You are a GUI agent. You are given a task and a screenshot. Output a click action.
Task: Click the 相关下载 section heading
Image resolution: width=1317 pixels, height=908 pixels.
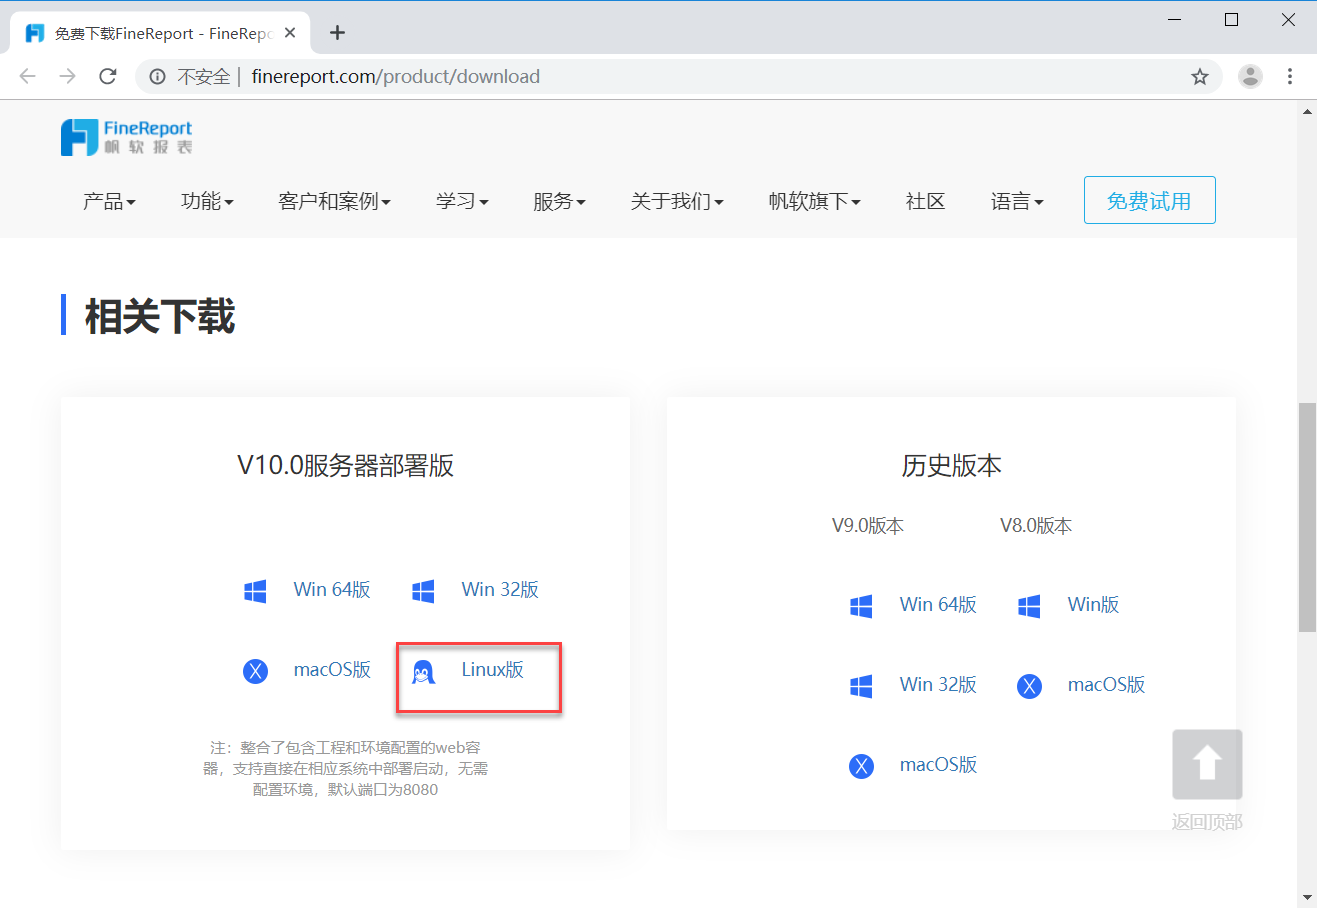[x=160, y=316]
